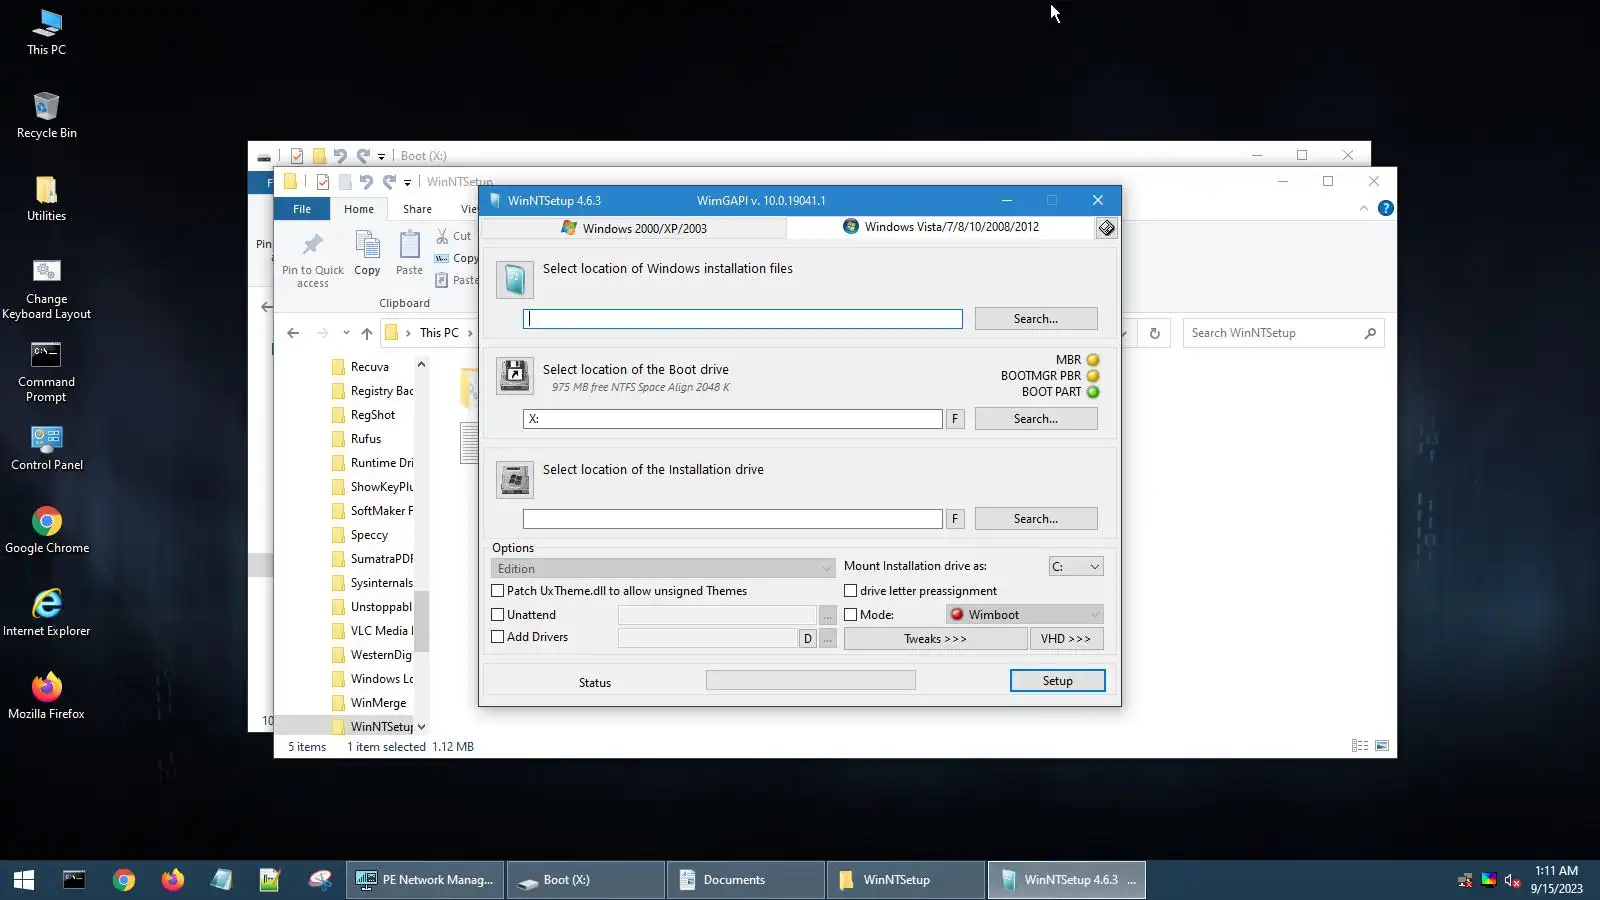1600x900 pixels.
Task: Switch to the Windows Vista/7/8/10/2008/2012 tab
Action: coord(940,227)
